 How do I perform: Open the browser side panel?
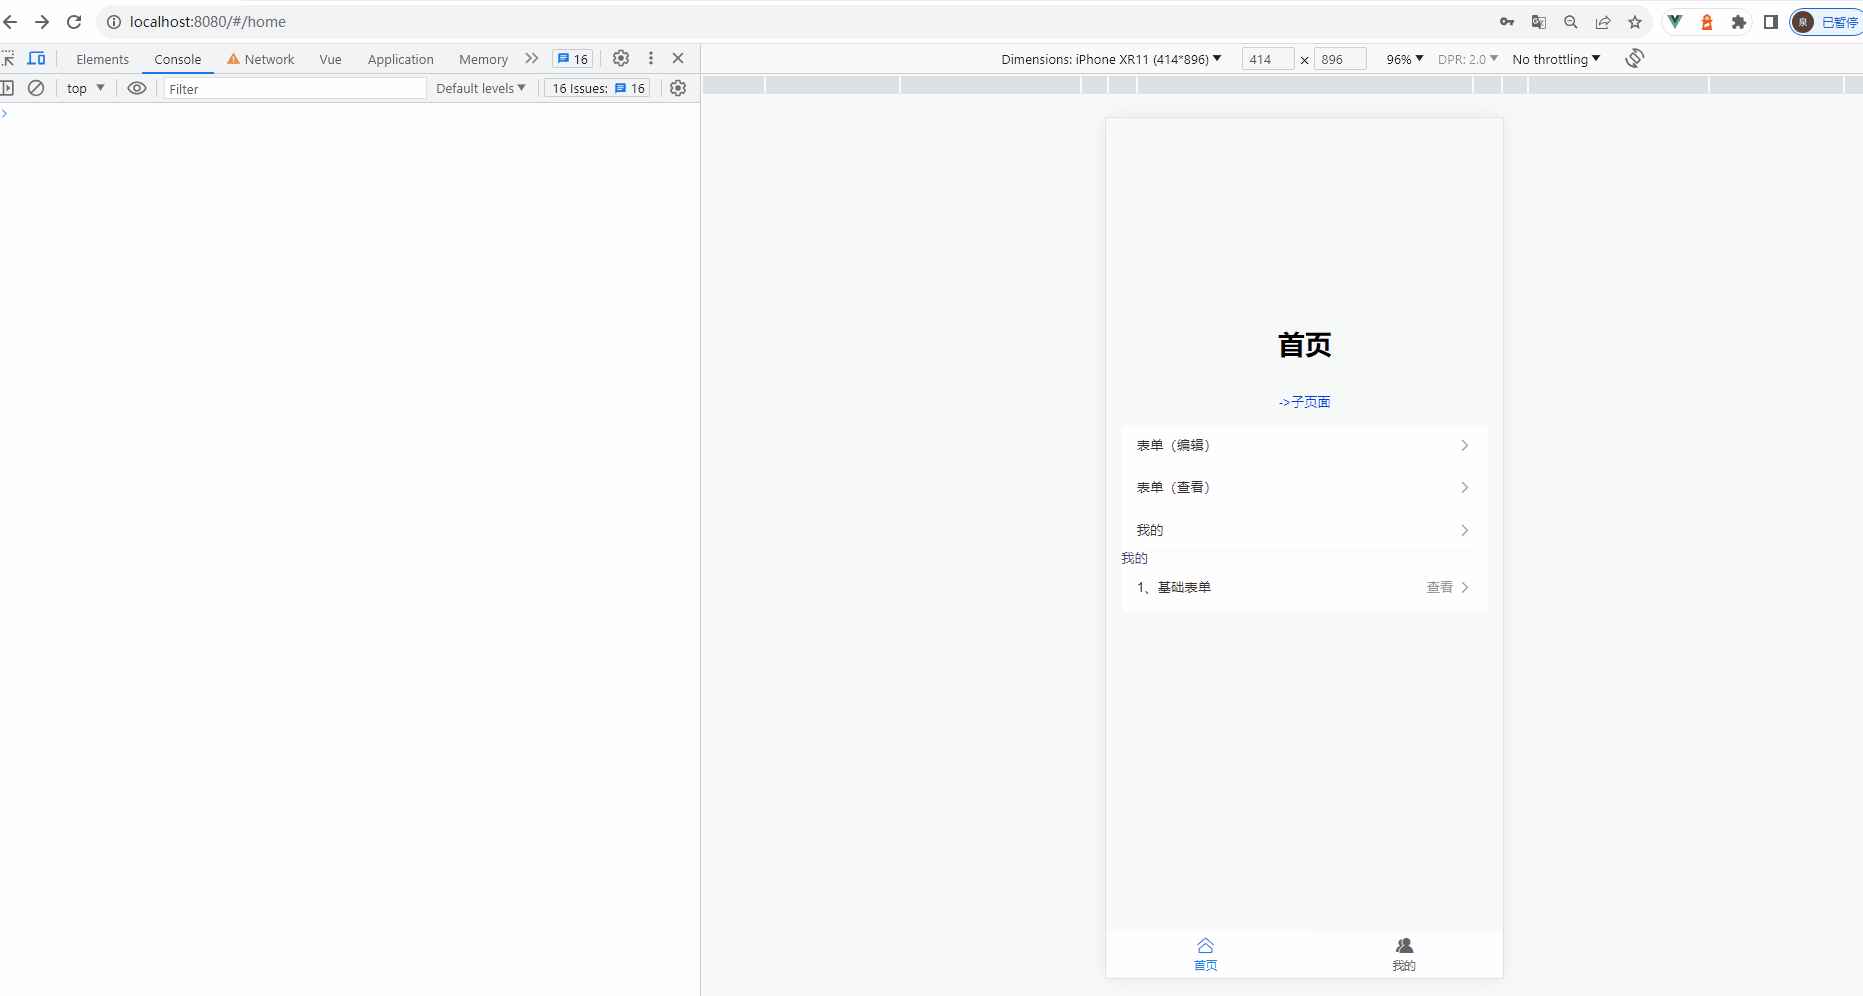tap(1771, 22)
